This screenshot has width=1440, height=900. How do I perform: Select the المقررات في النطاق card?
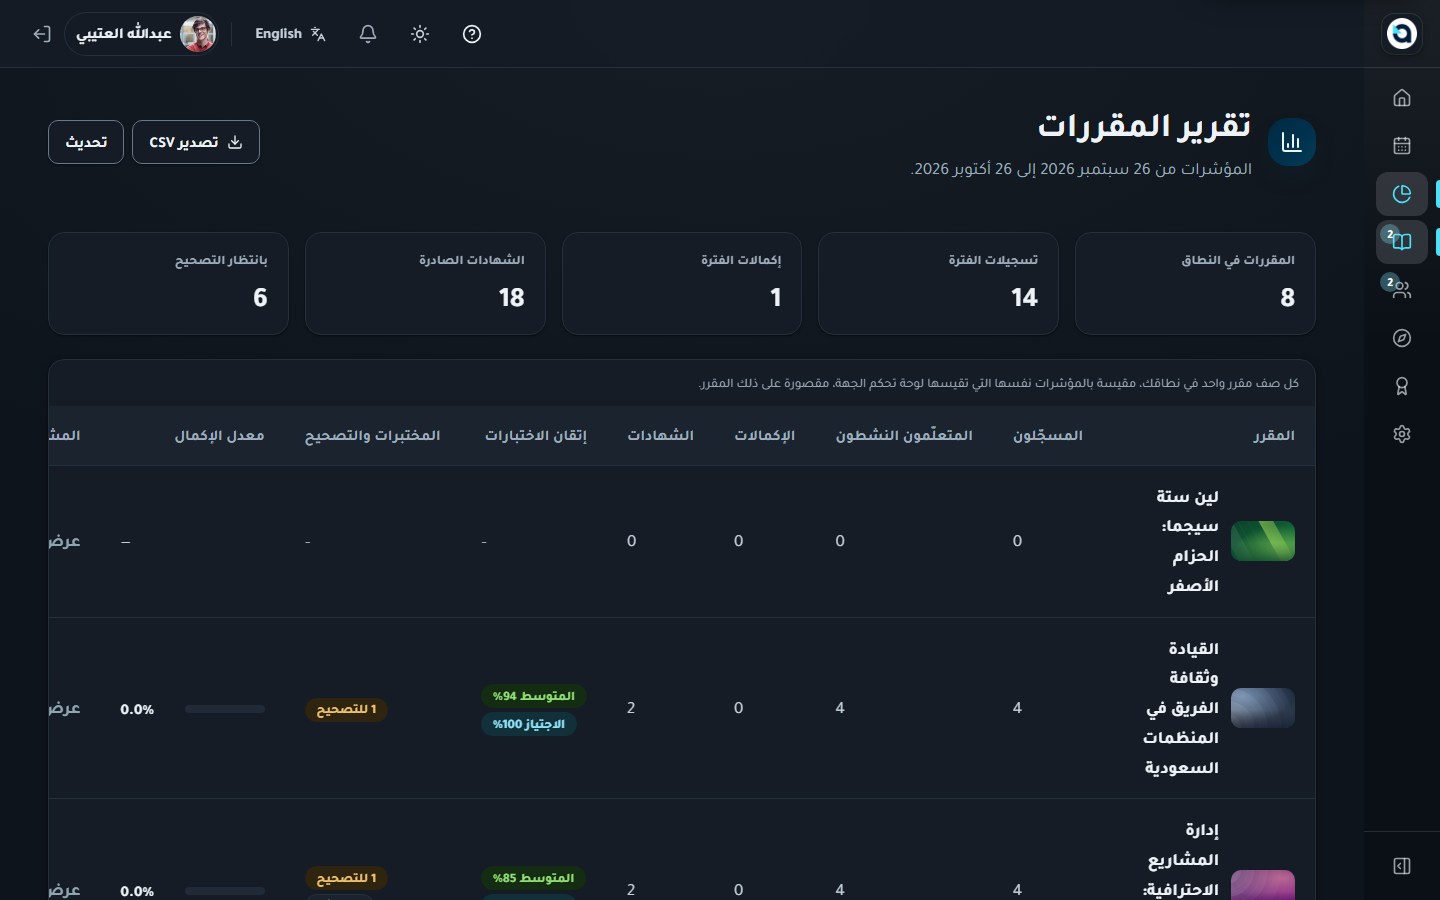pos(1195,284)
